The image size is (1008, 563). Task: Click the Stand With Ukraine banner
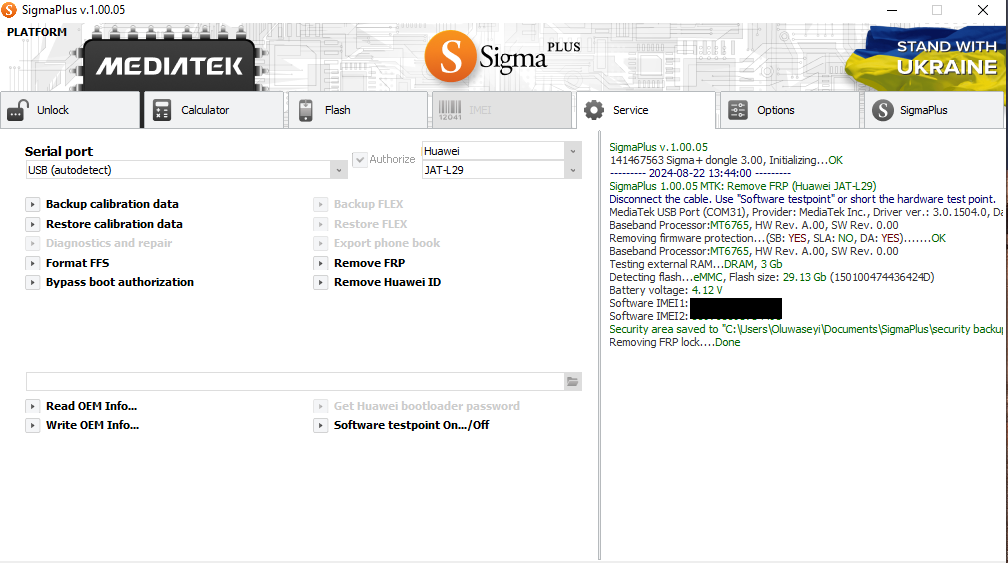[x=924, y=58]
